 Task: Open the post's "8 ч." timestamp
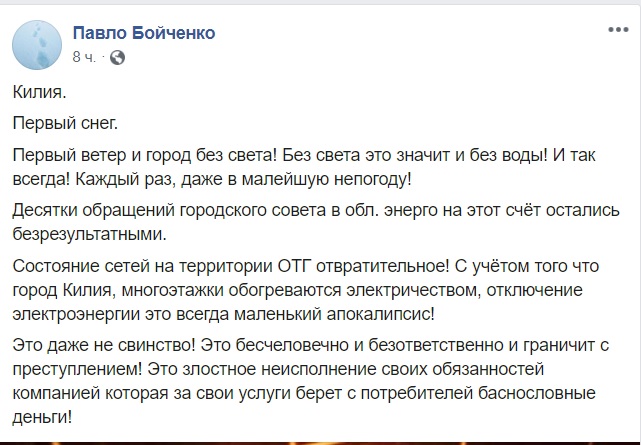click(84, 57)
